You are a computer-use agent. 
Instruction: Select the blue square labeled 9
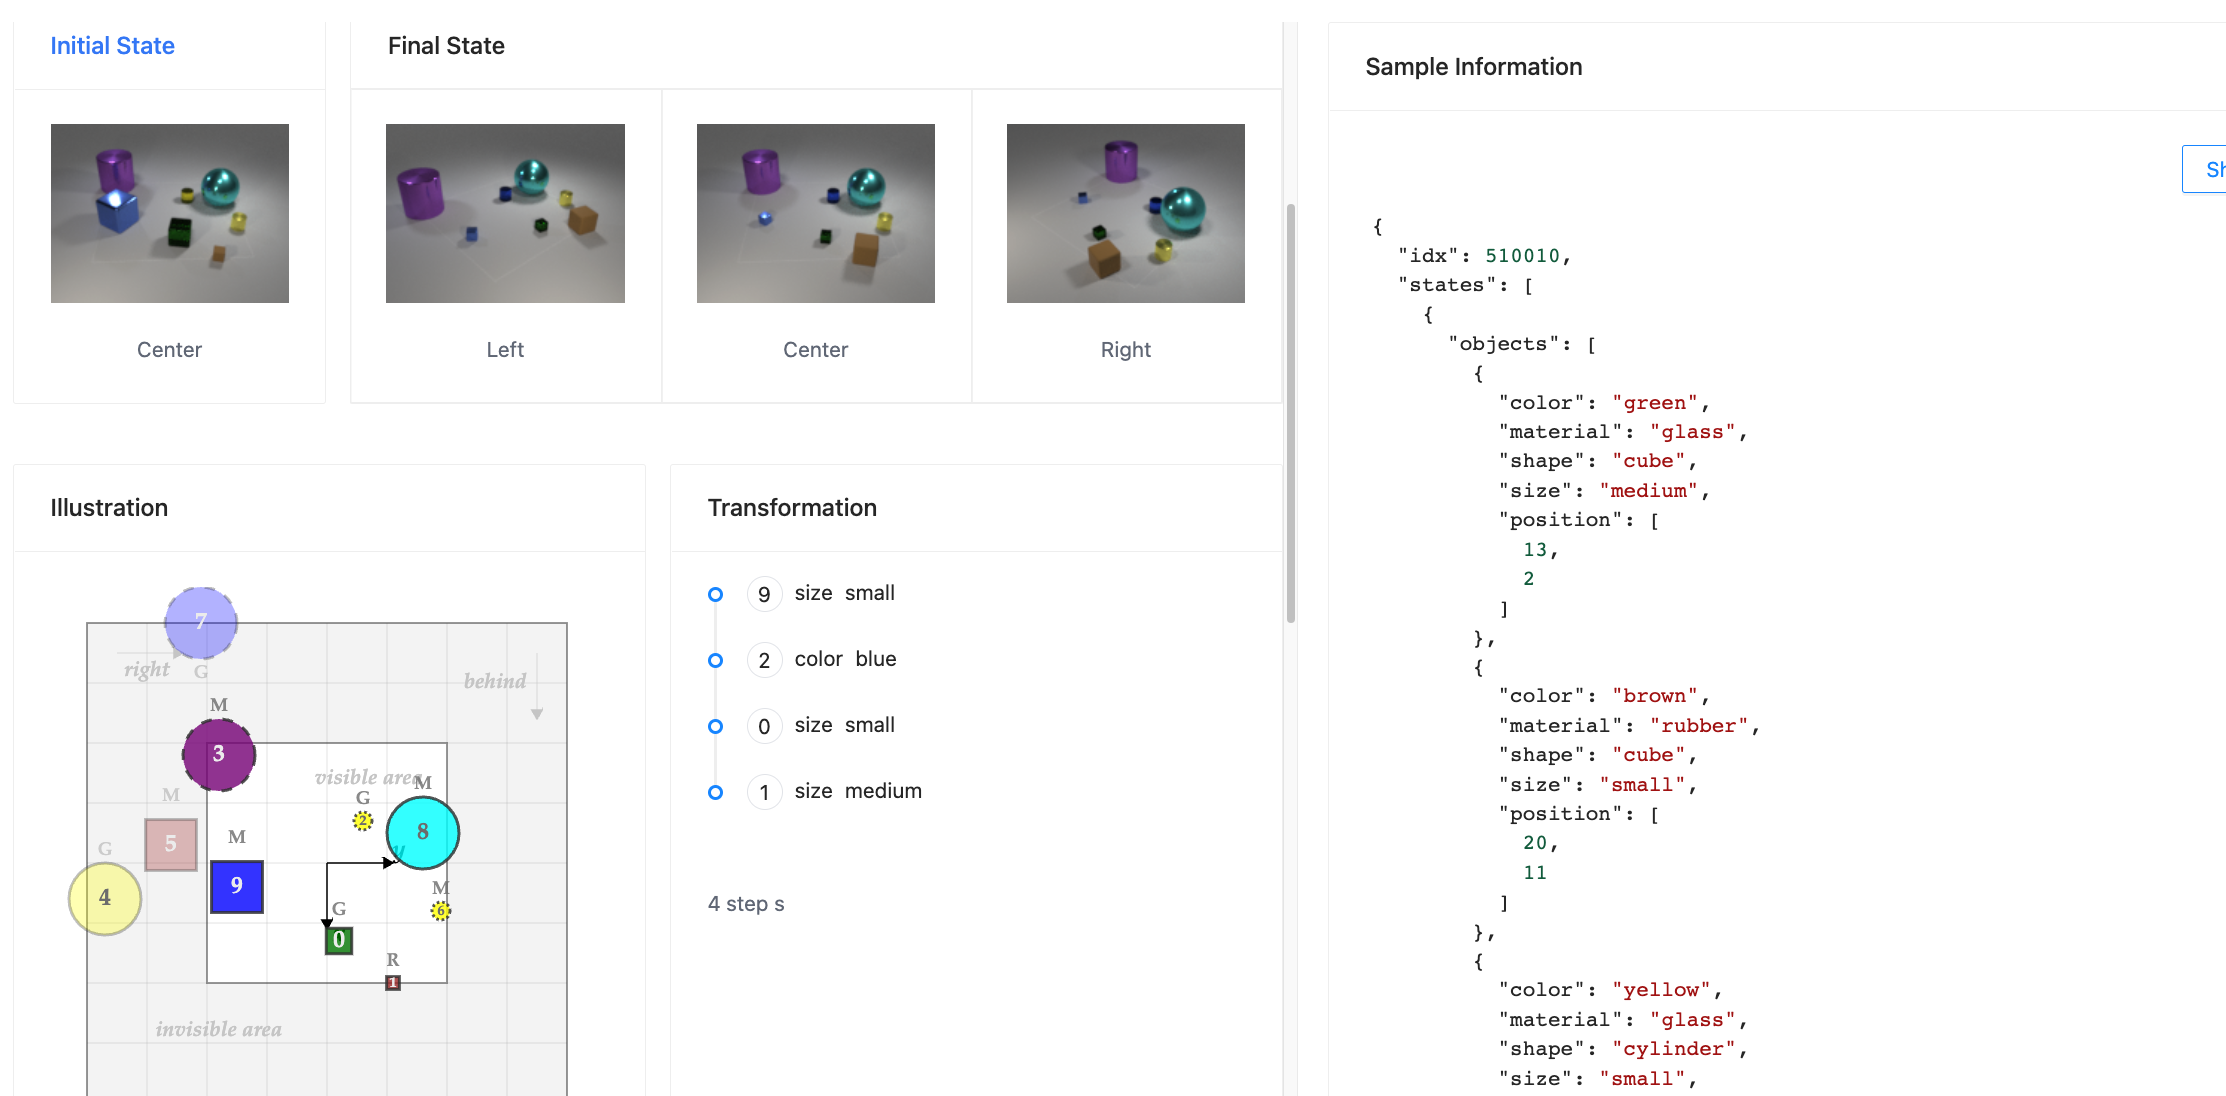pos(237,886)
